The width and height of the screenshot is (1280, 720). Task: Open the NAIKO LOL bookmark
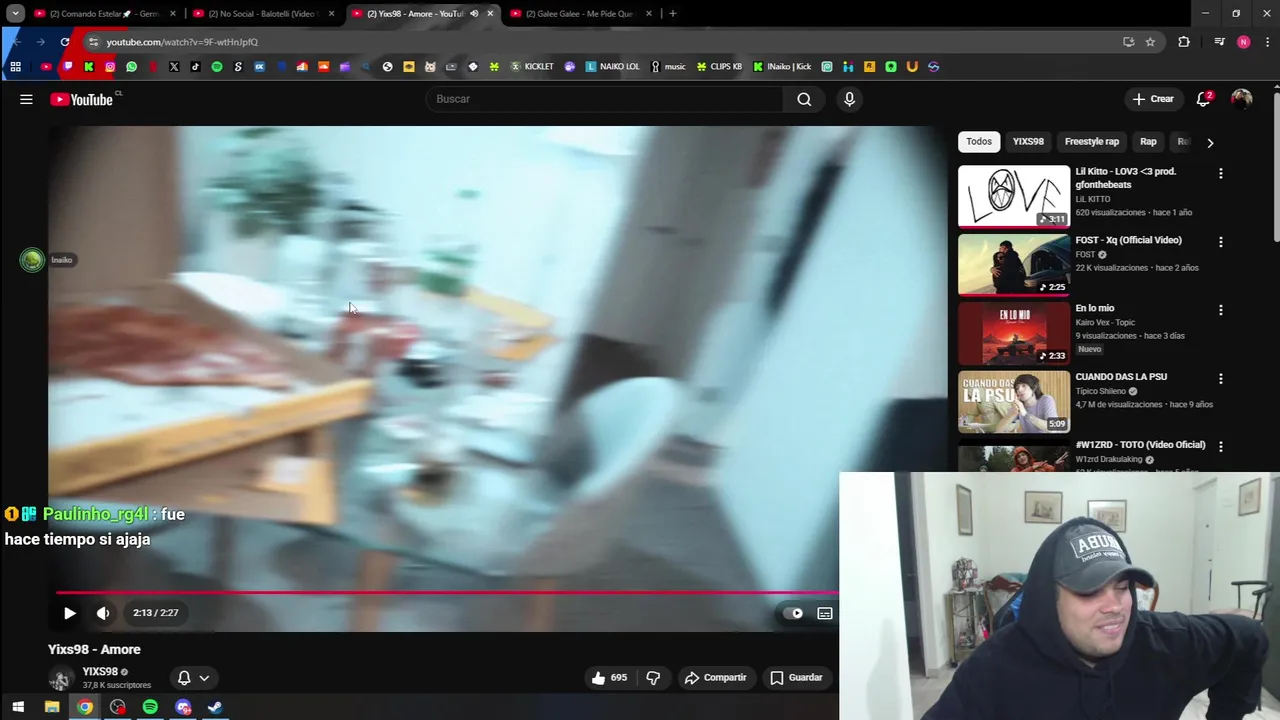pos(612,67)
